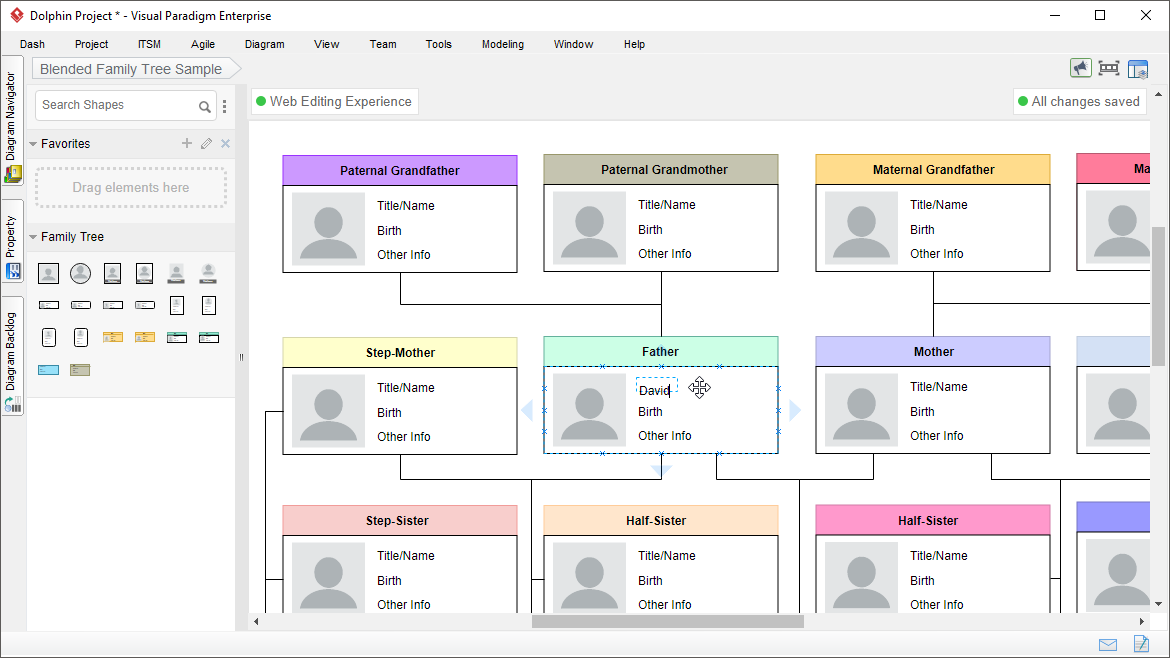1170x658 pixels.
Task: Collapse the Favorites section
Action: pyautogui.click(x=31, y=143)
